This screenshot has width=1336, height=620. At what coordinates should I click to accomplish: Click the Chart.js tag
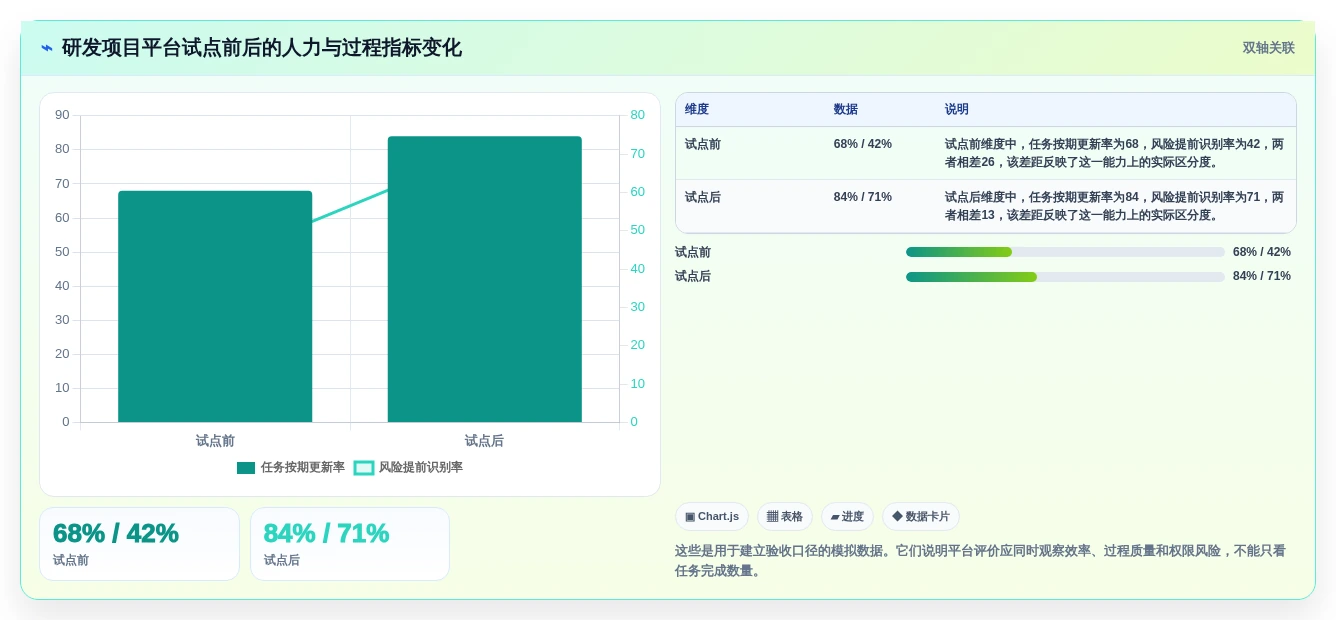tap(712, 516)
